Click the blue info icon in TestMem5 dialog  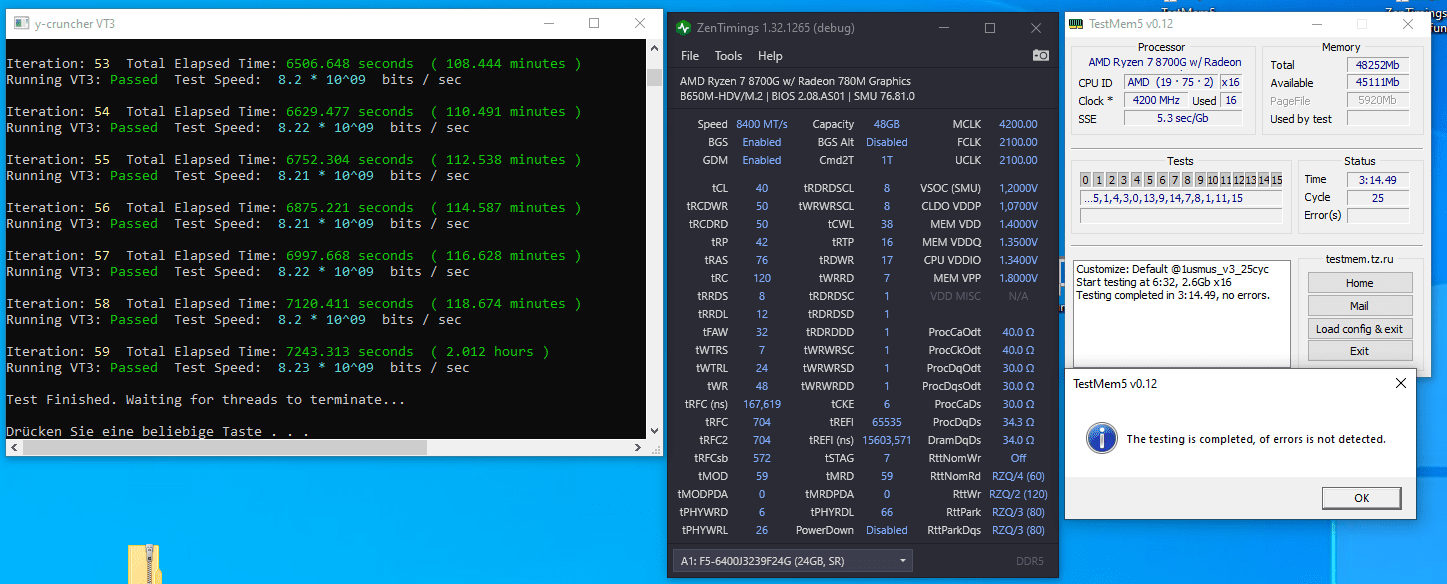pyautogui.click(x=1101, y=438)
